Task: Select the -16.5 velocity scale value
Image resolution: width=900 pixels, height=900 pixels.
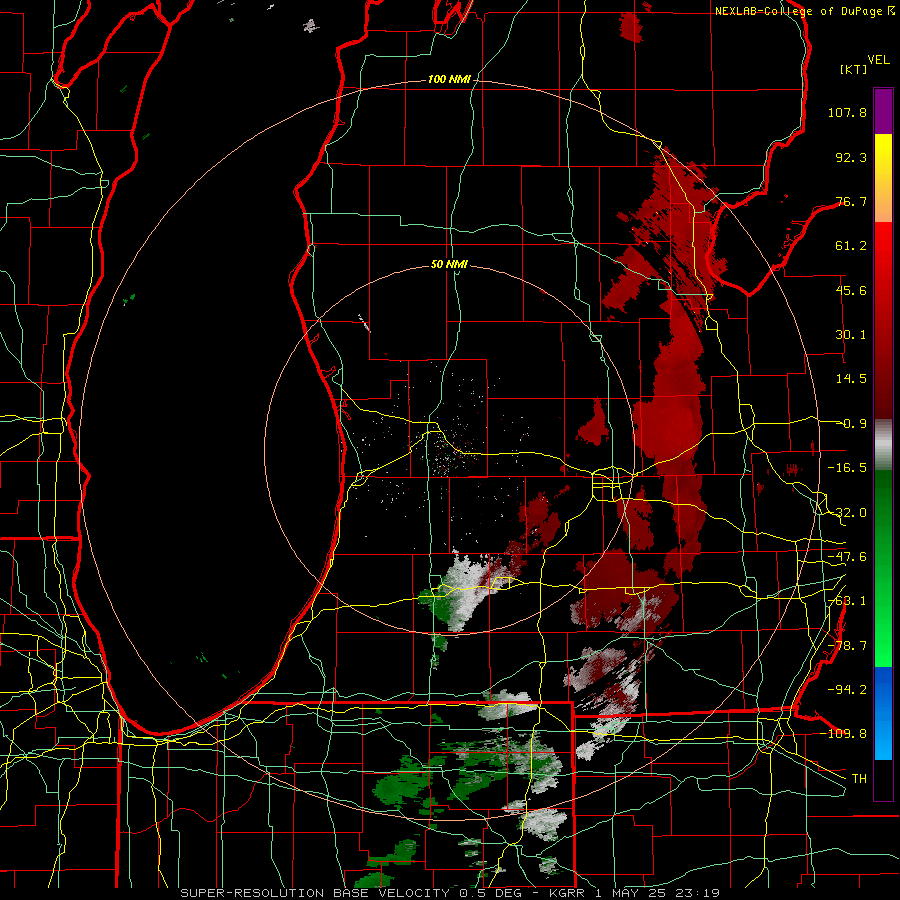Action: (x=847, y=468)
